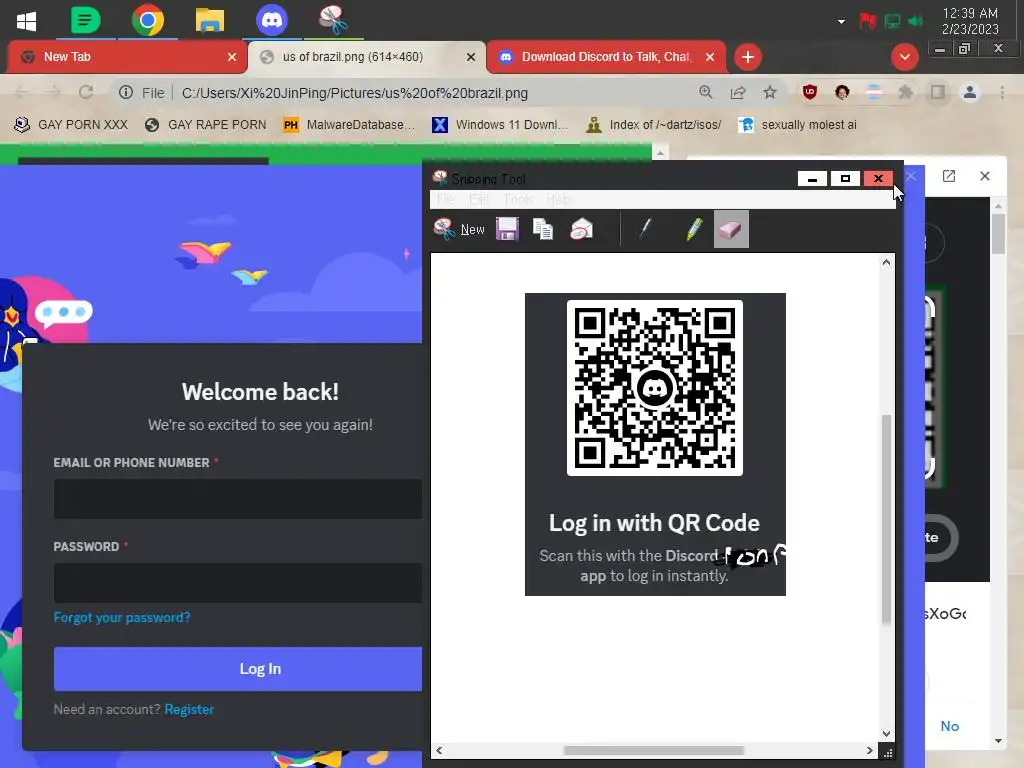Send the snip via the envelope icon
Viewport: 1024px width, 768px height.
coord(581,229)
